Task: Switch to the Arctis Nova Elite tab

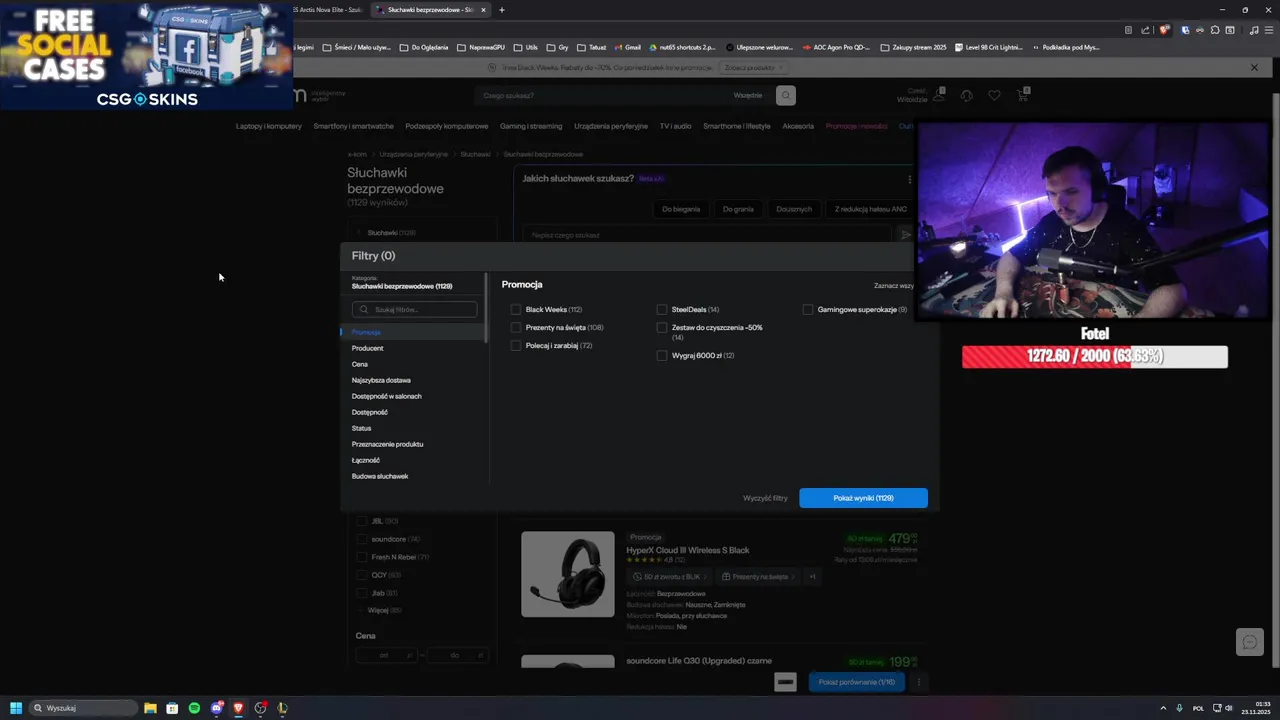Action: click(330, 10)
